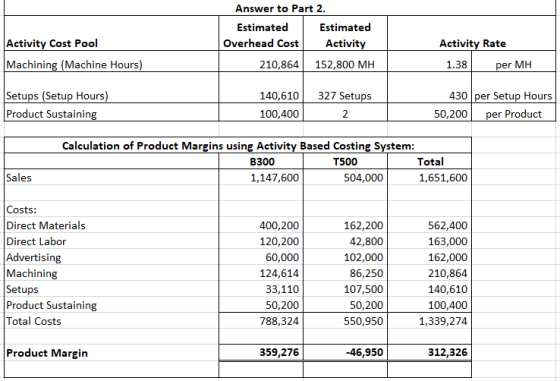560x381 pixels.
Task: Click the 'Direct Materials' row label
Action: tap(111, 225)
